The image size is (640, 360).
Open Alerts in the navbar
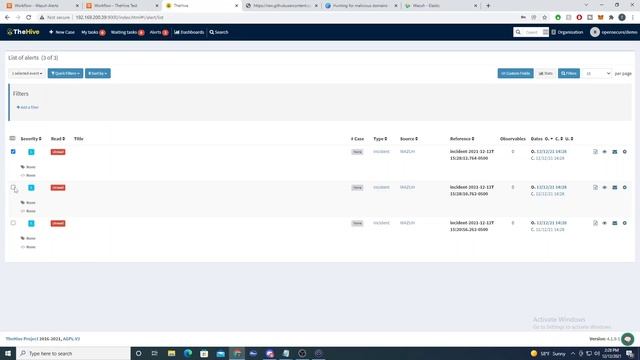point(159,32)
